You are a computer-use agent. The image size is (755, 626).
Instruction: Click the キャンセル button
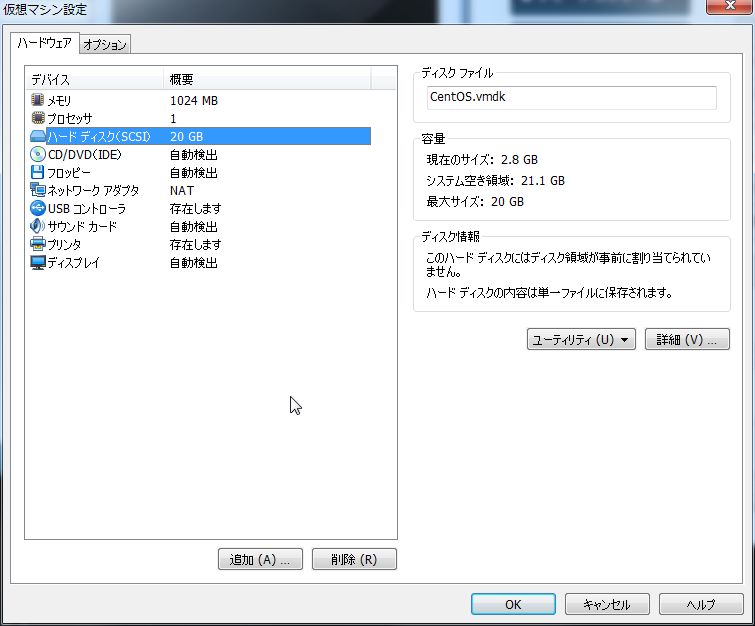[607, 604]
